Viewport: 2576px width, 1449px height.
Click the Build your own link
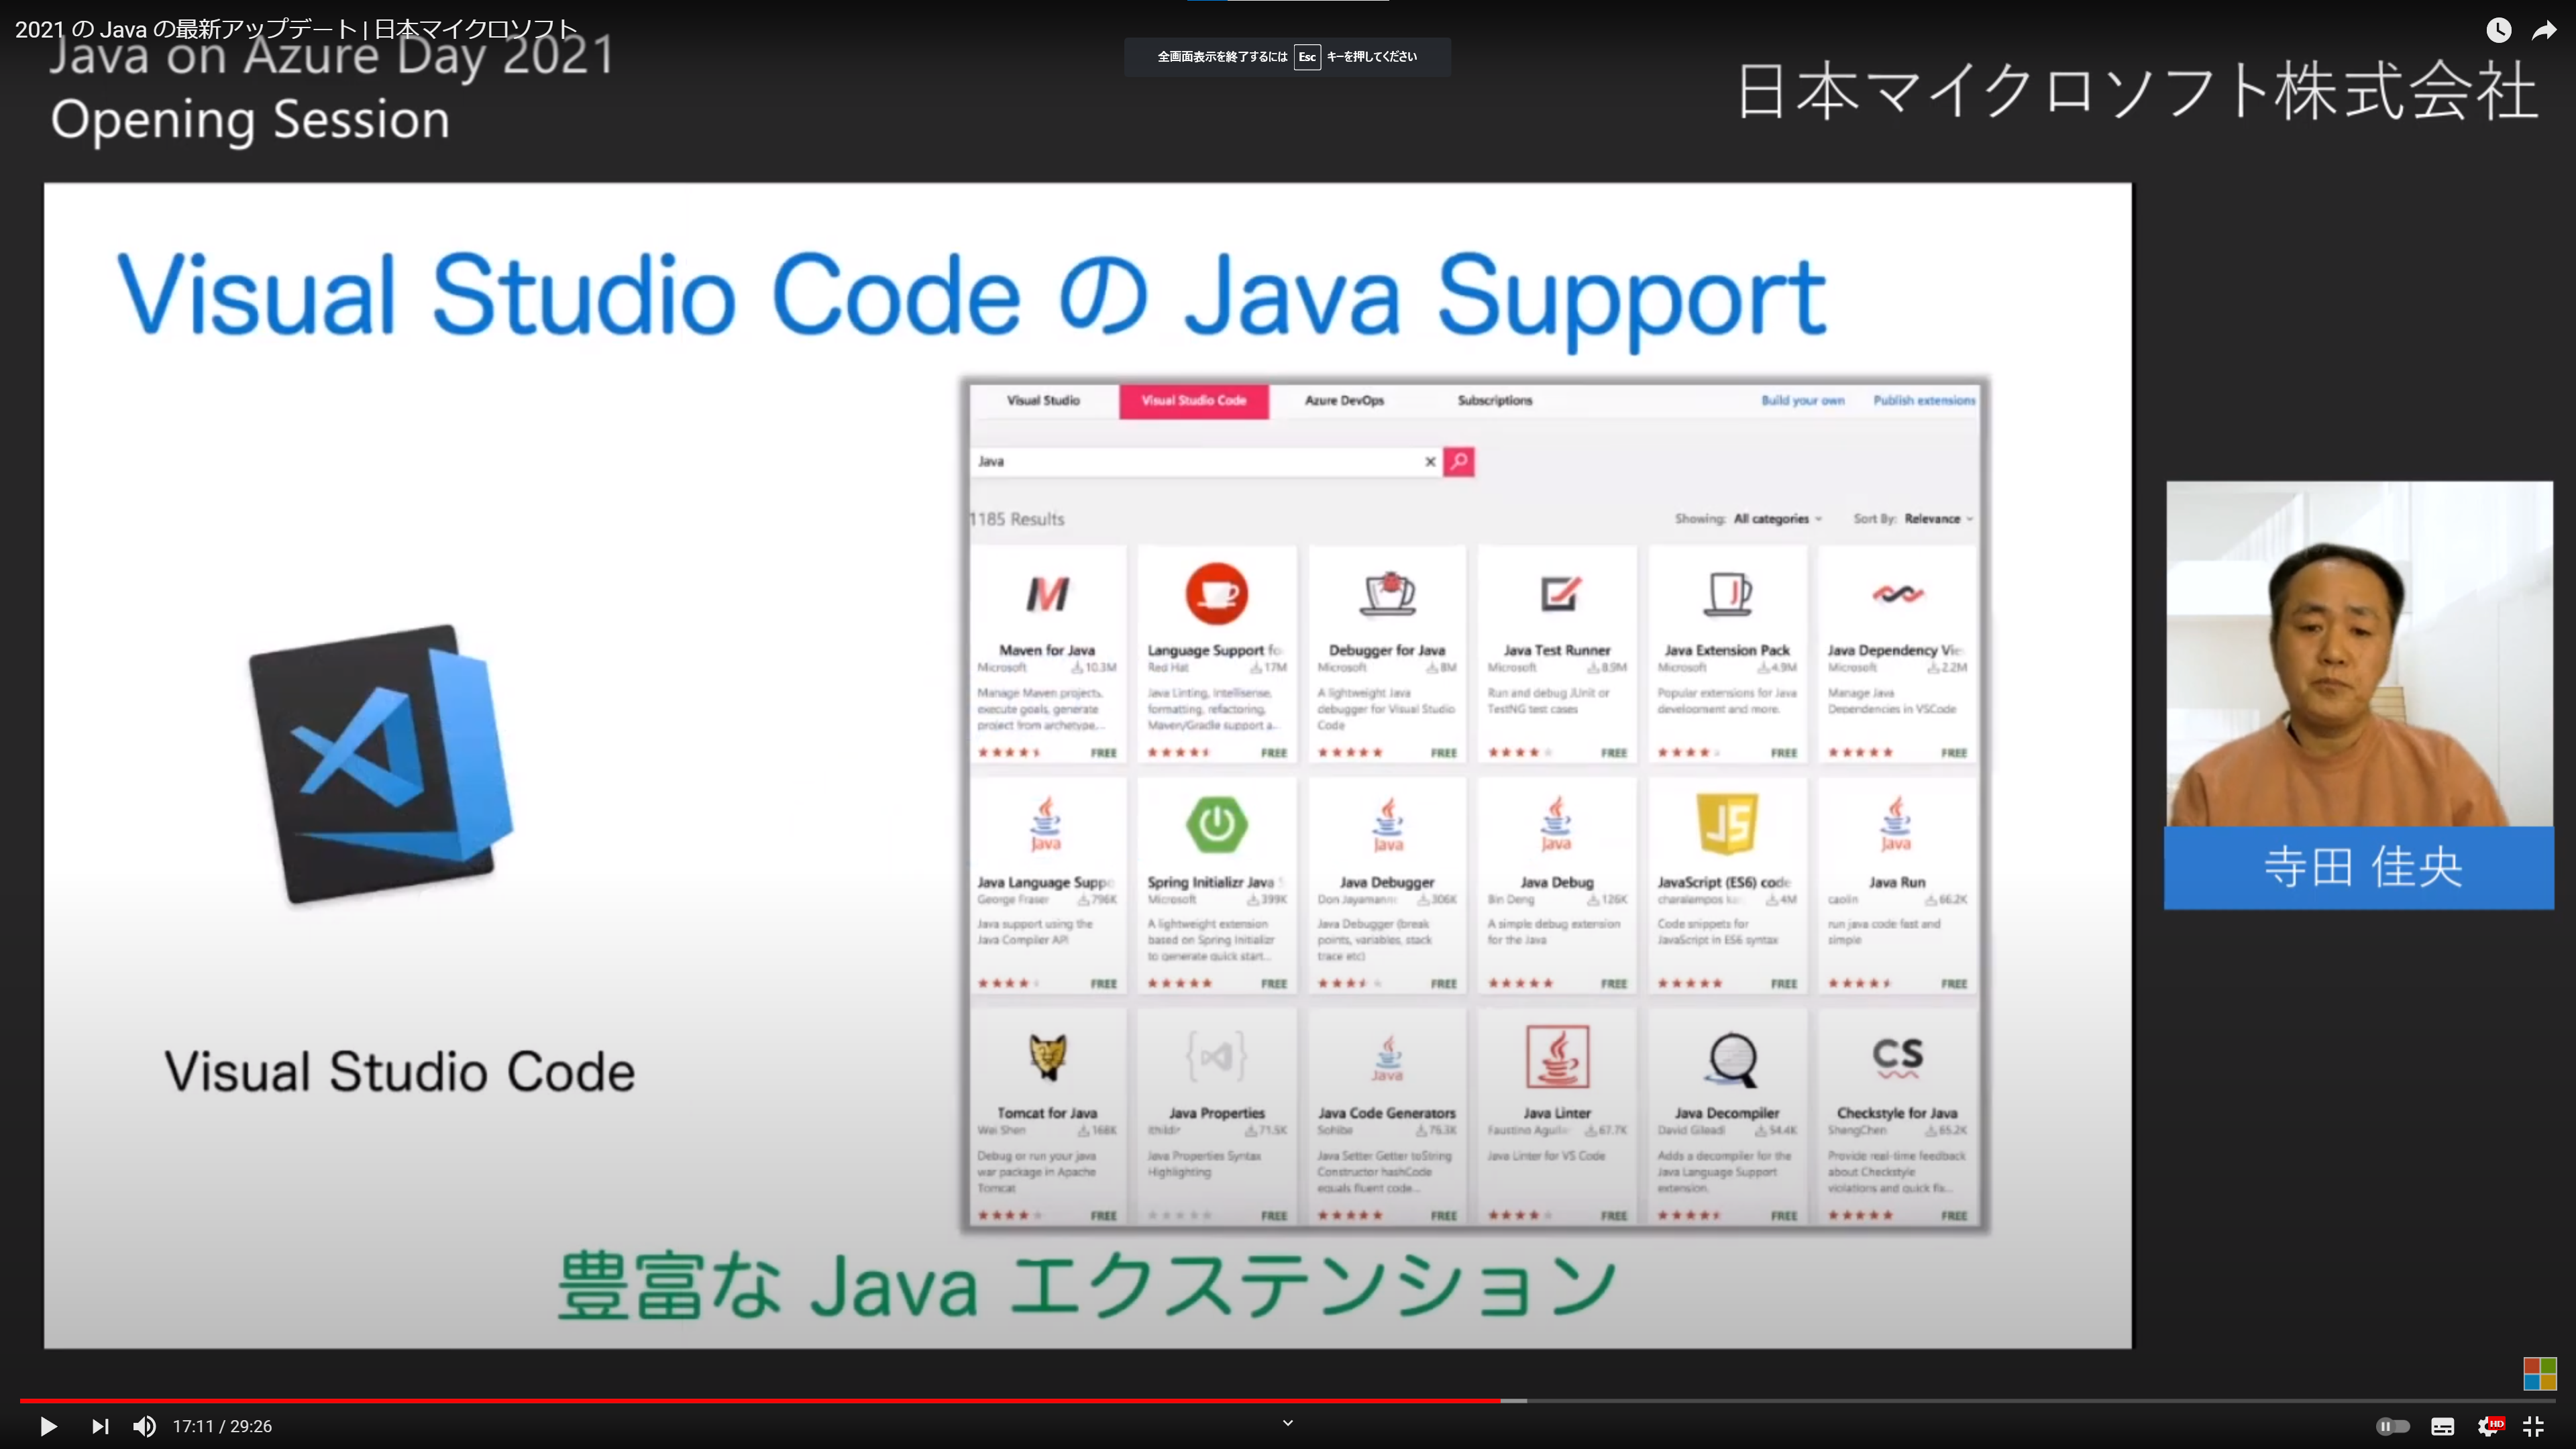(1802, 400)
